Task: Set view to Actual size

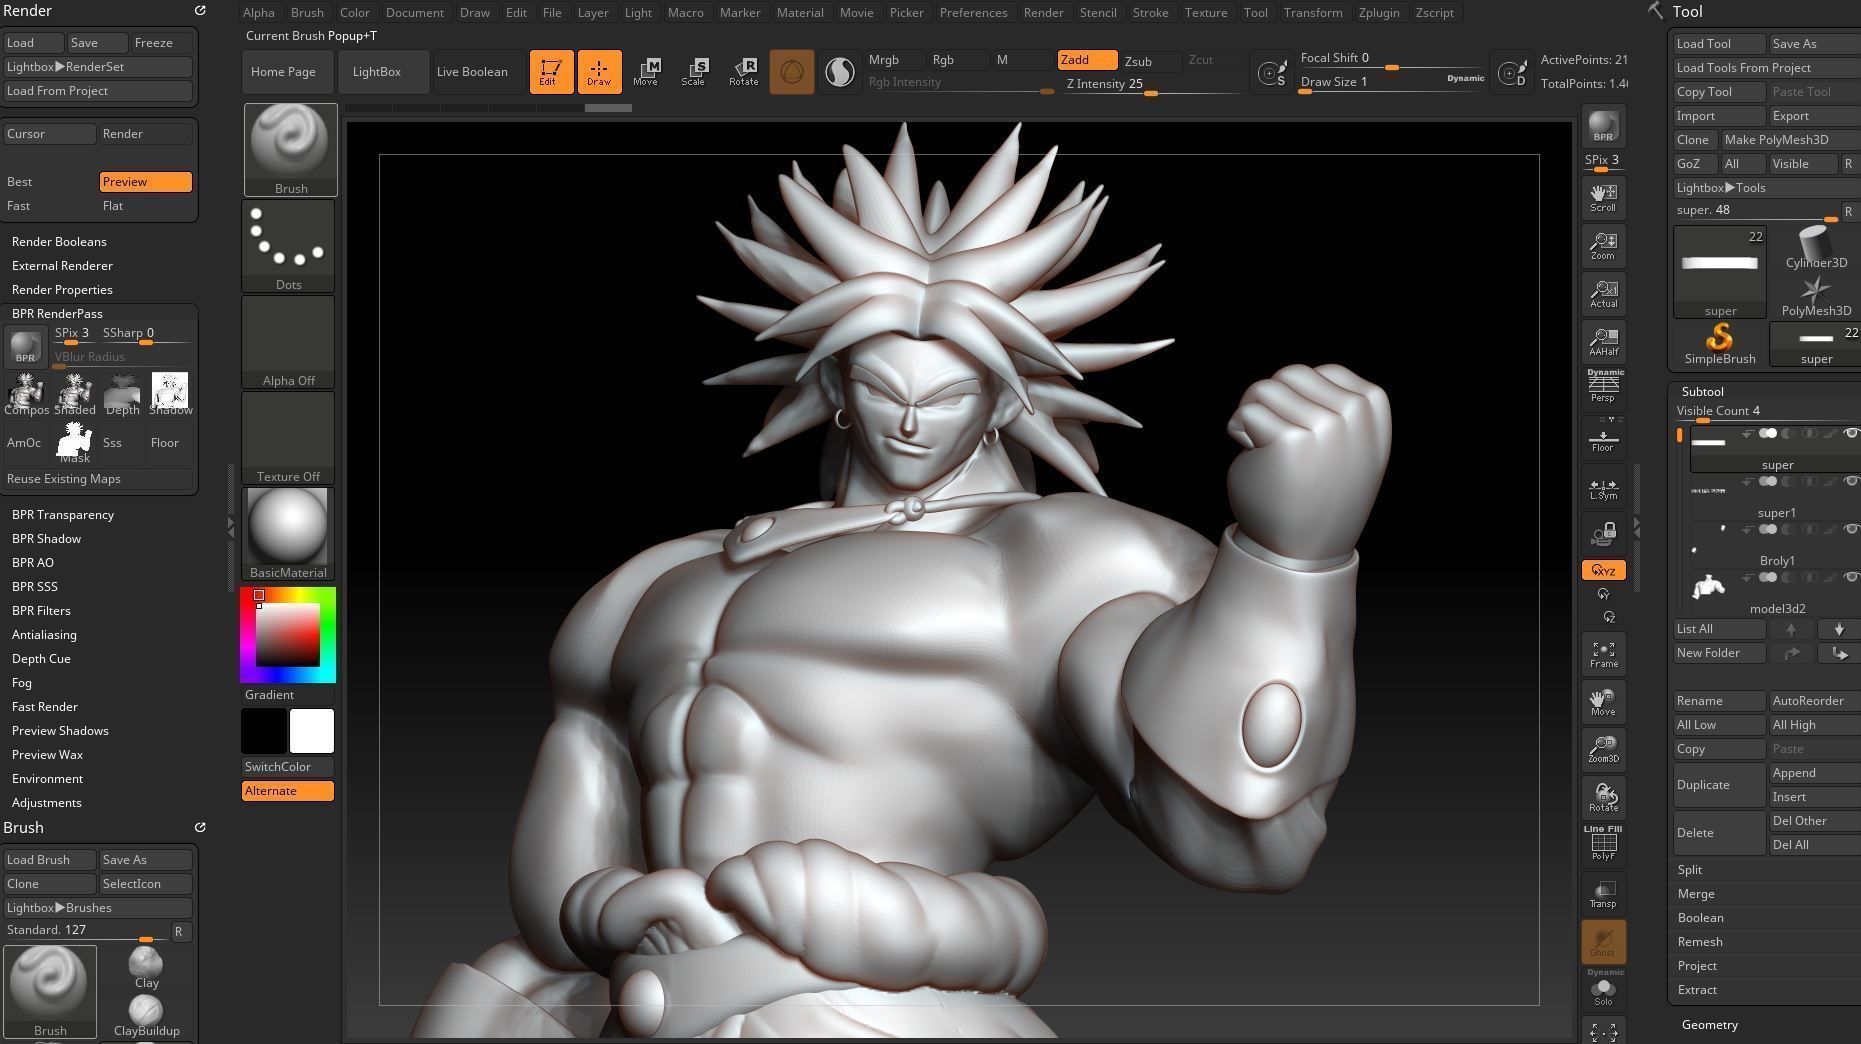Action: [x=1603, y=294]
